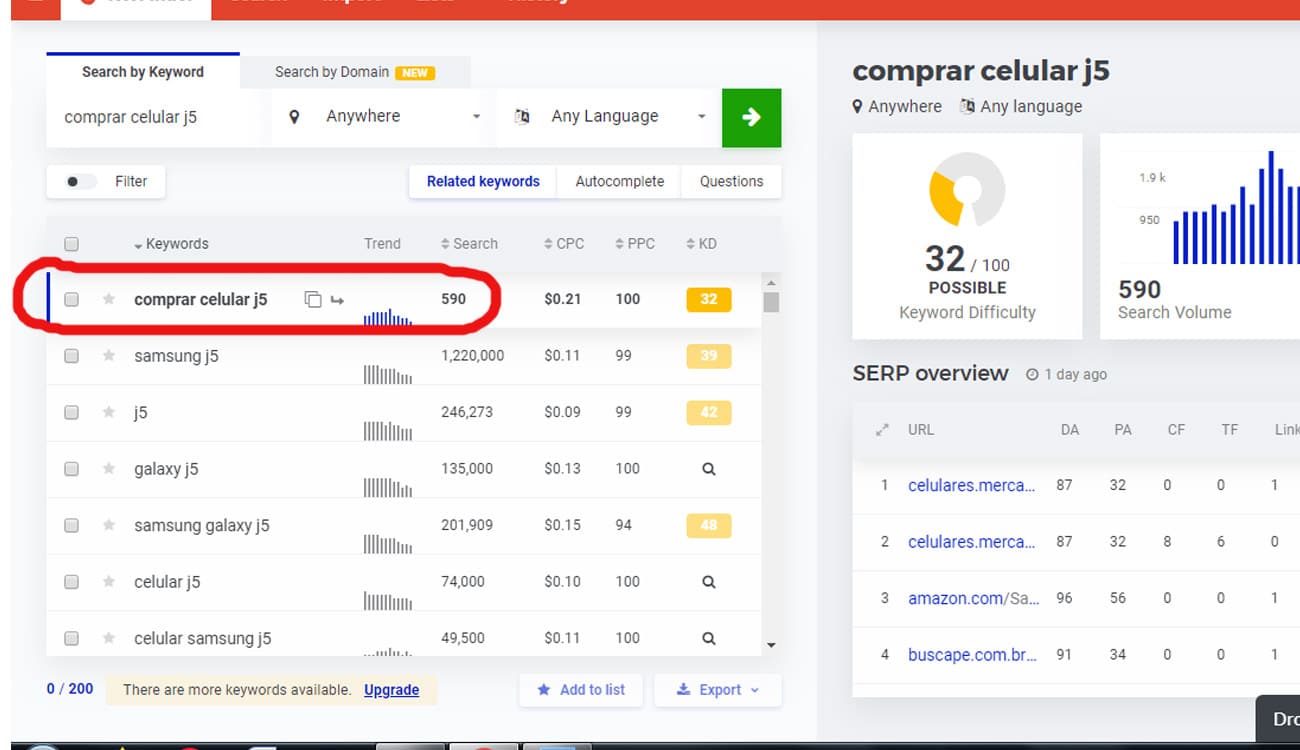Star the 'samsung galaxy j5' keyword
The height and width of the screenshot is (750, 1300).
pos(109,525)
